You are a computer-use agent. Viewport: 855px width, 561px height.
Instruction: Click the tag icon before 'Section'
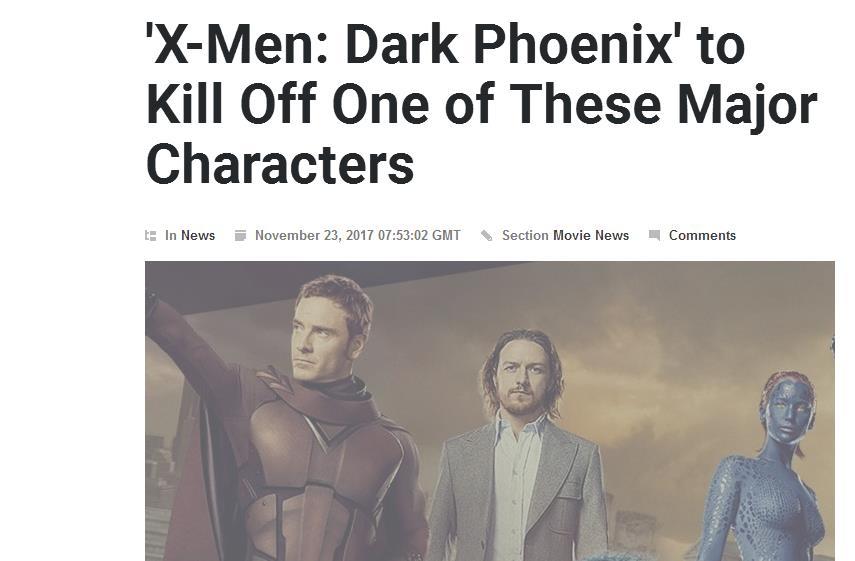[x=486, y=236]
